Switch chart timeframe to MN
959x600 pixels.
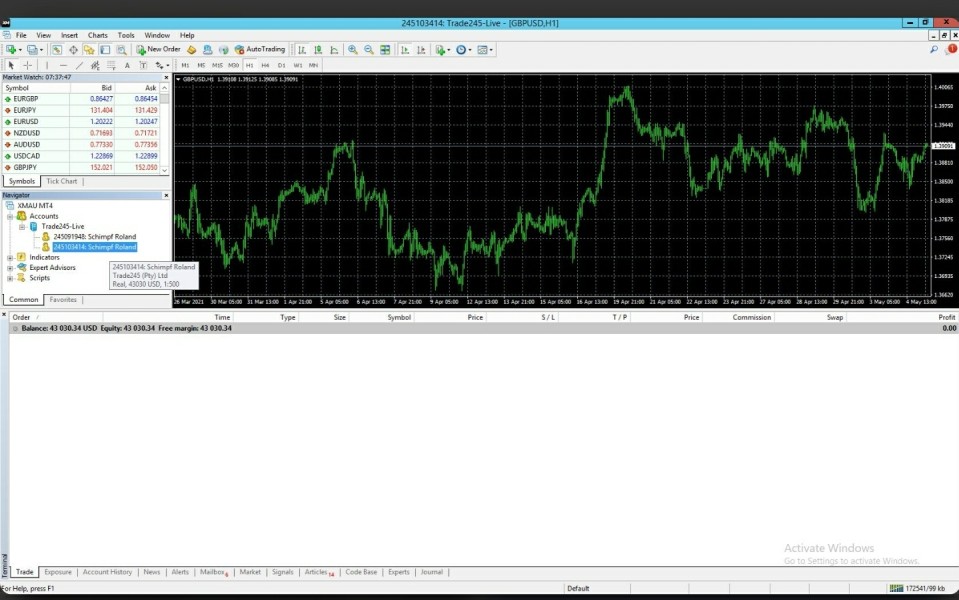(313, 65)
